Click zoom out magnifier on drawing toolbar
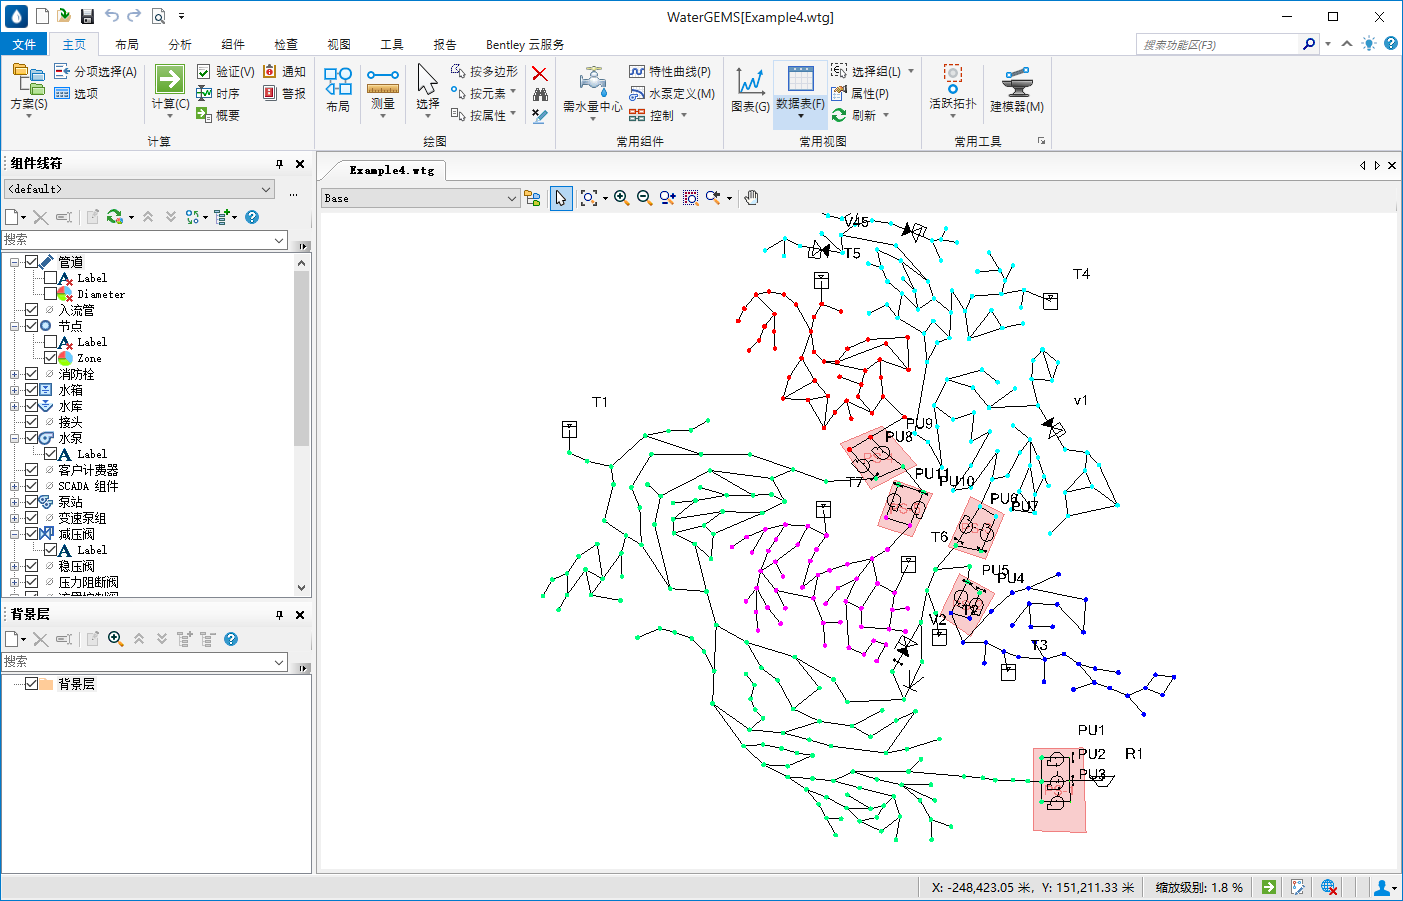Image resolution: width=1403 pixels, height=901 pixels. coord(644,198)
